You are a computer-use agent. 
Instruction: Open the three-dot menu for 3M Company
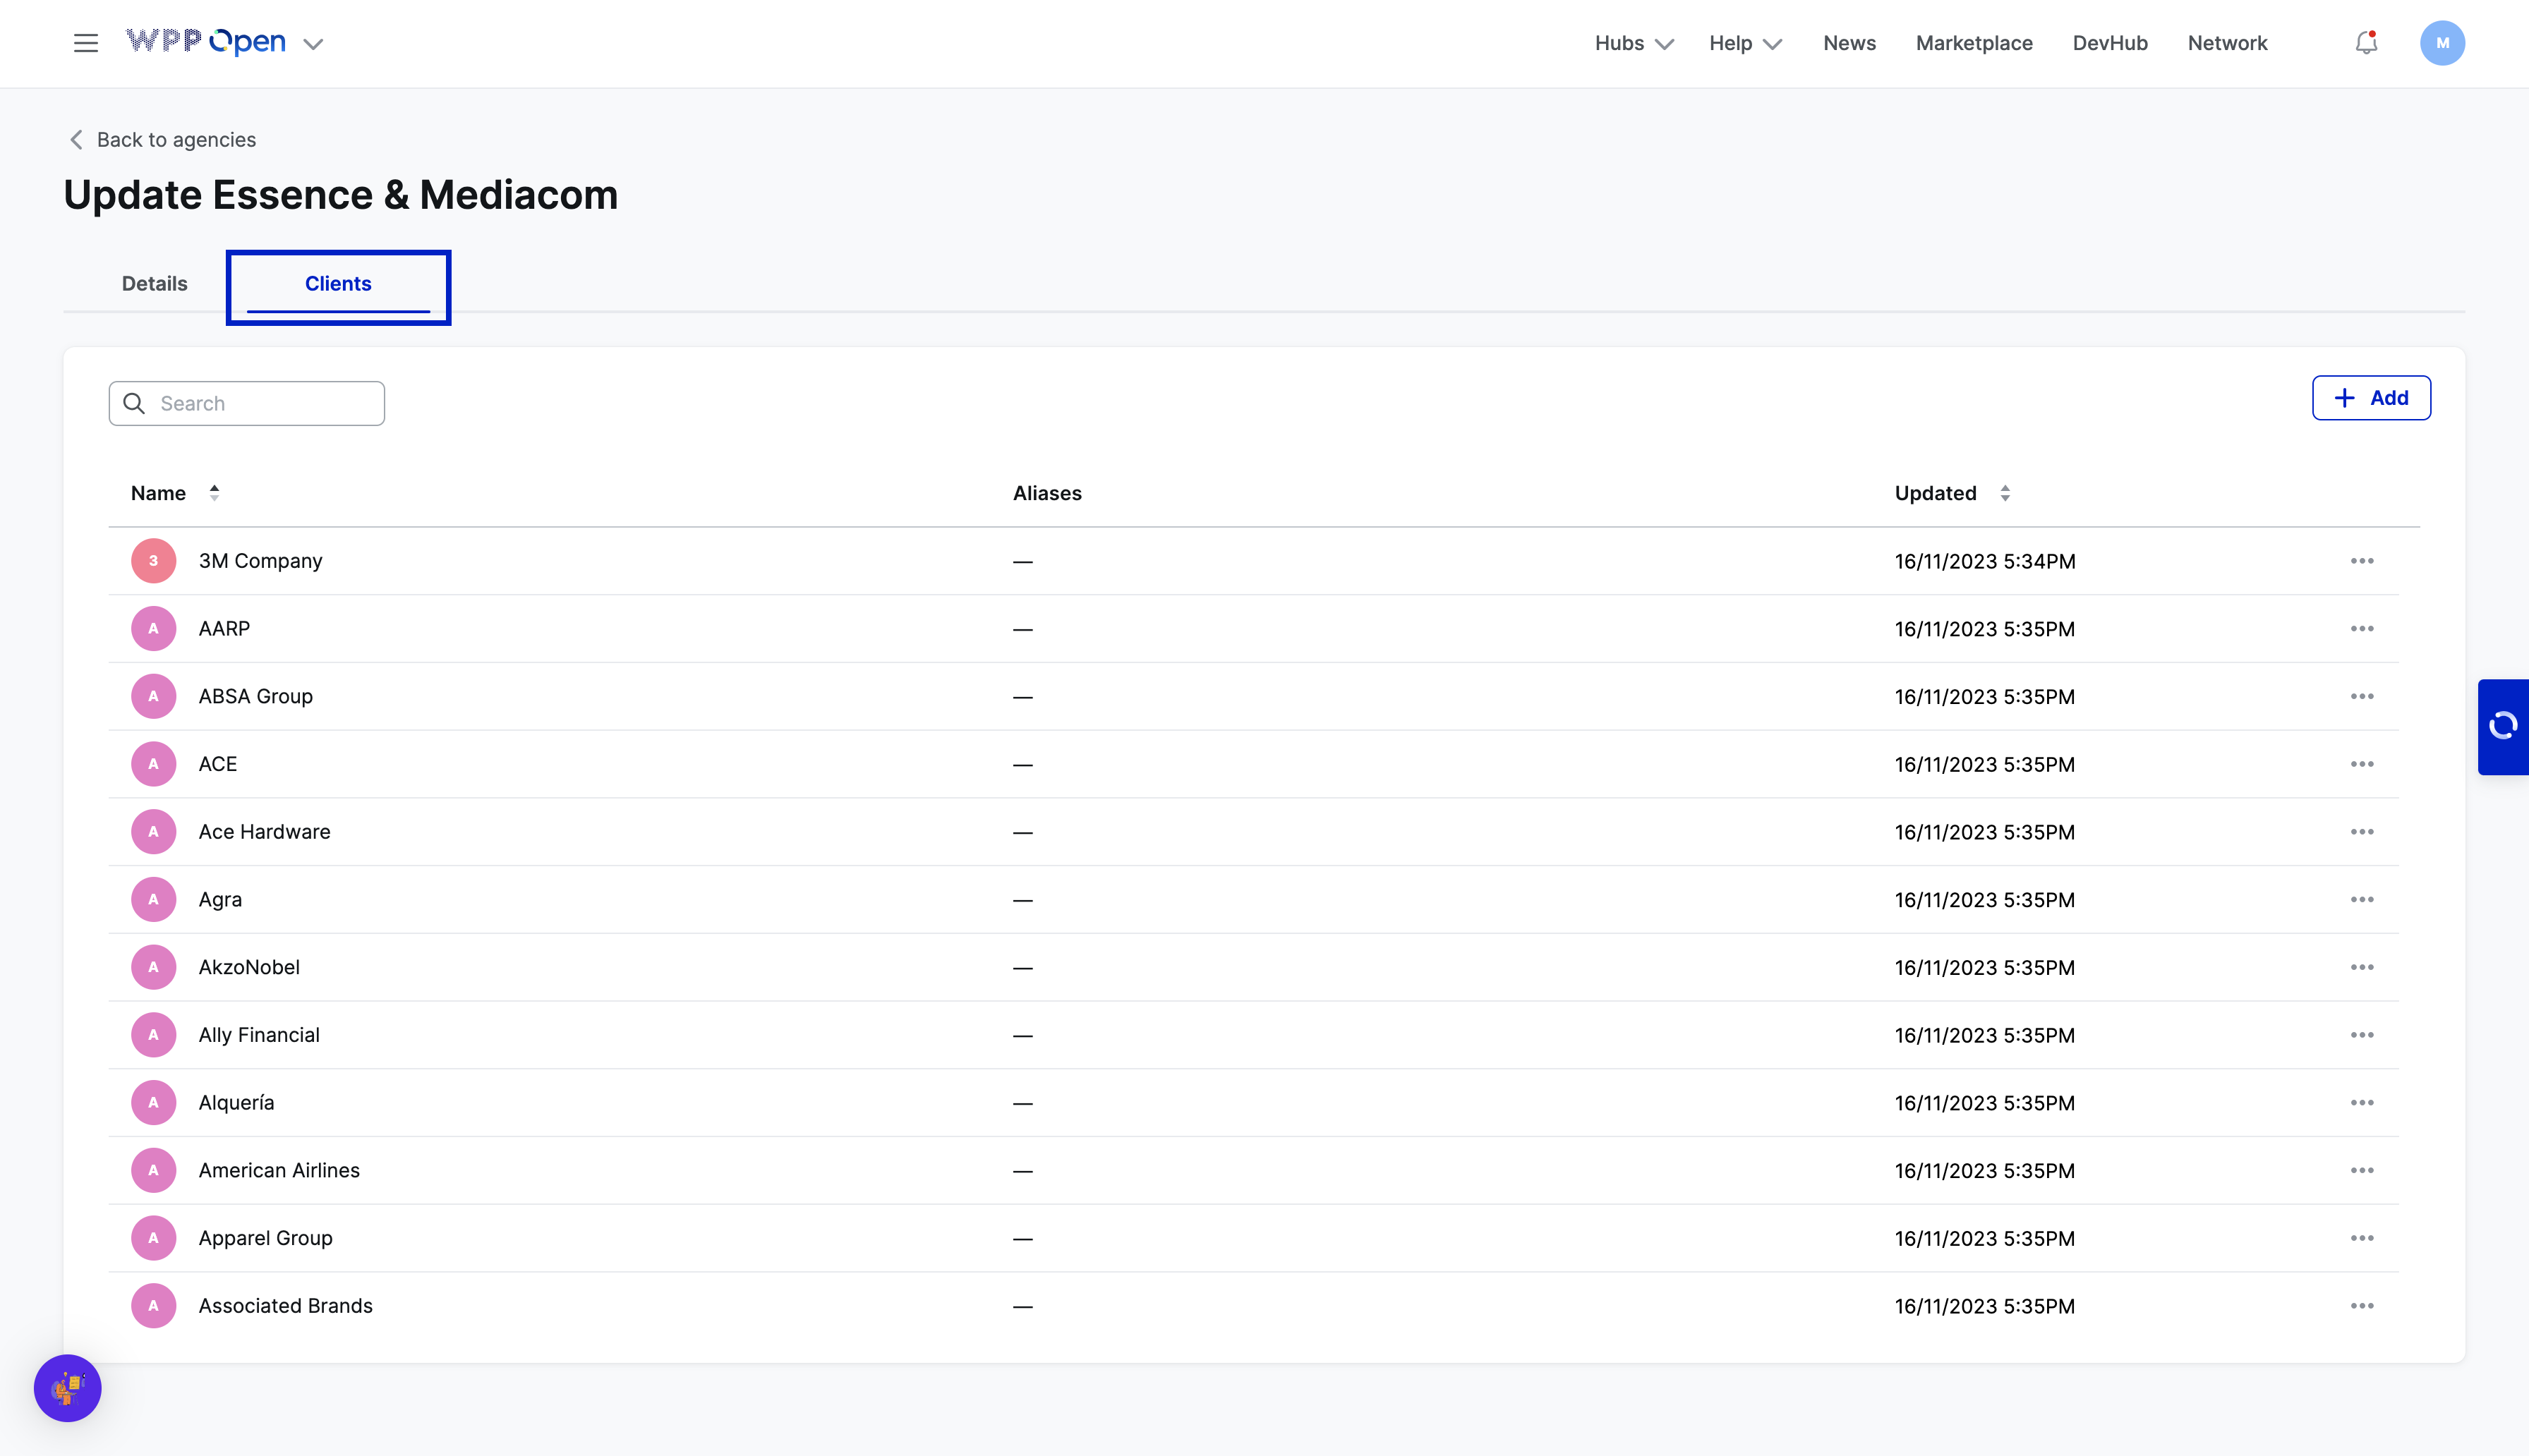2361,561
